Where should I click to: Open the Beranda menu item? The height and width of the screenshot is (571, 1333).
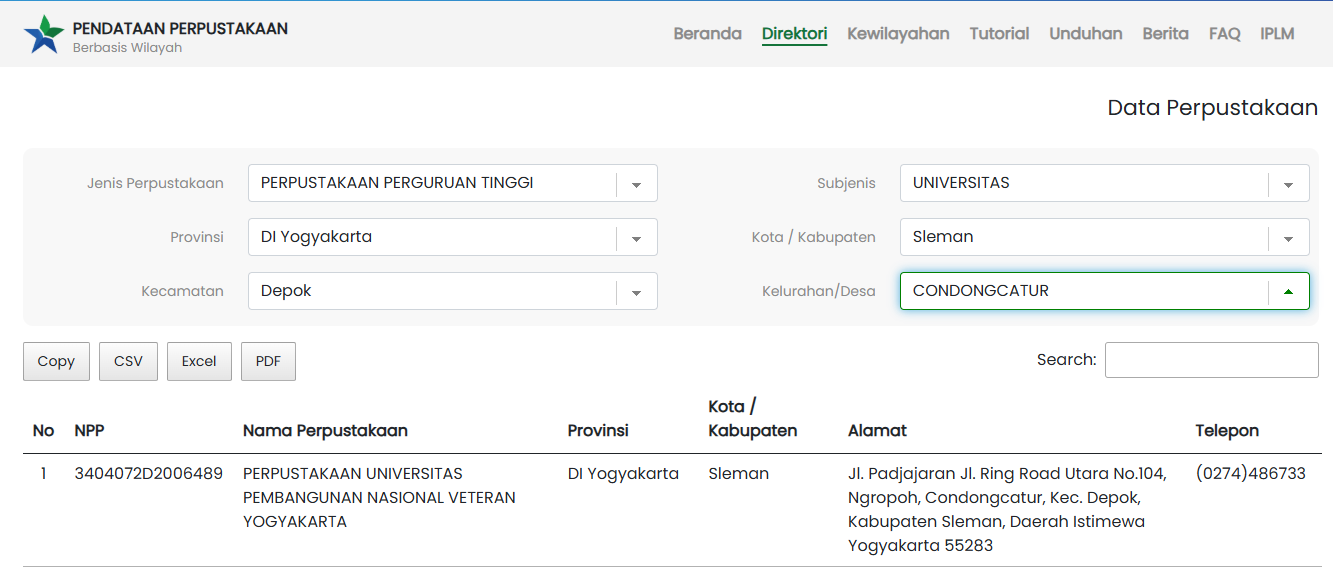tap(707, 34)
